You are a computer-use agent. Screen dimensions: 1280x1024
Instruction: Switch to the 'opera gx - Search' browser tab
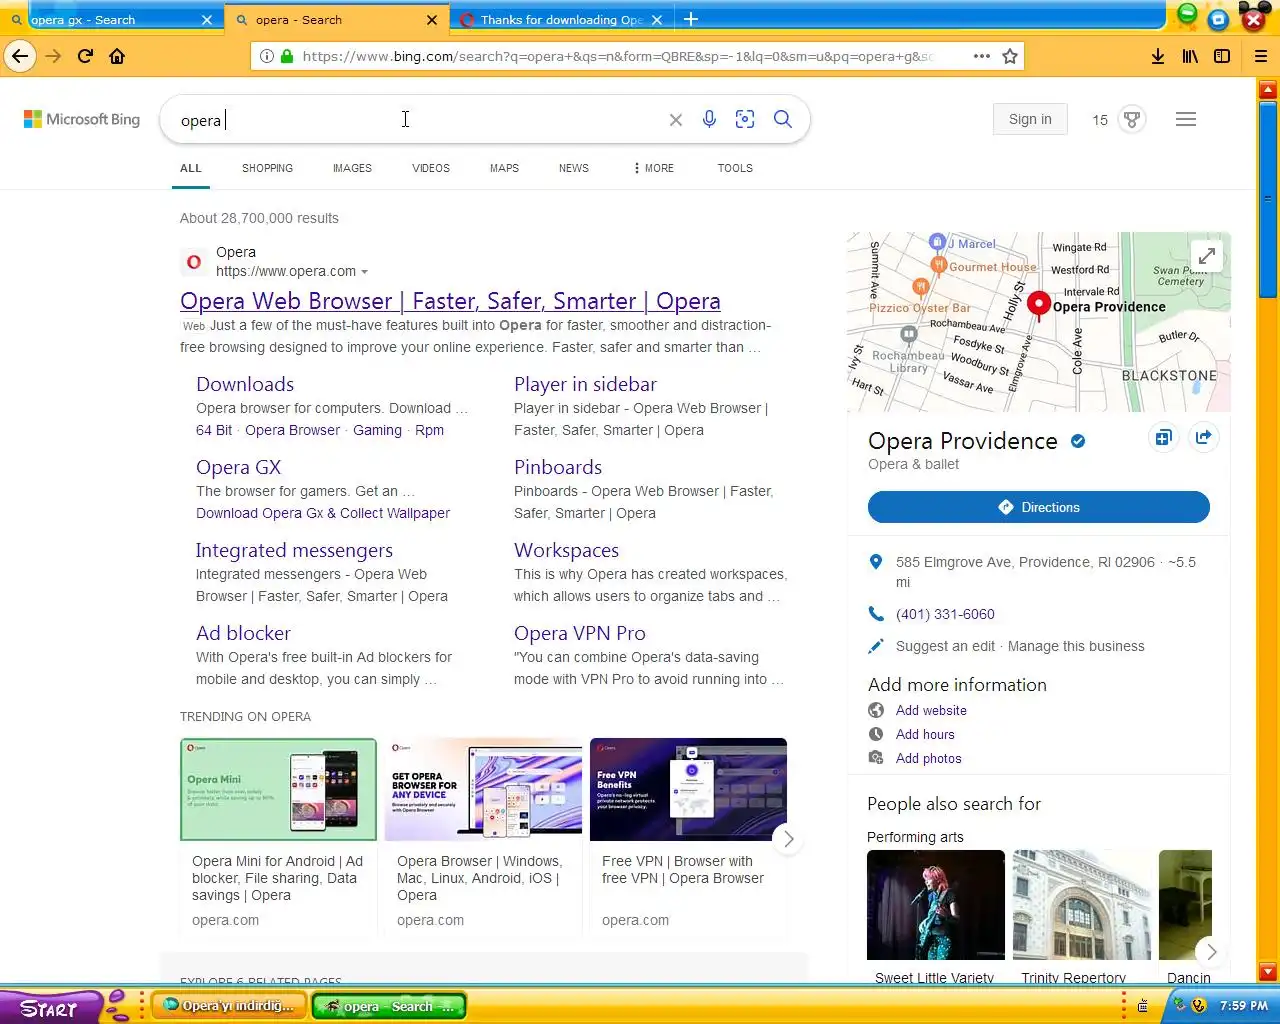pos(112,19)
